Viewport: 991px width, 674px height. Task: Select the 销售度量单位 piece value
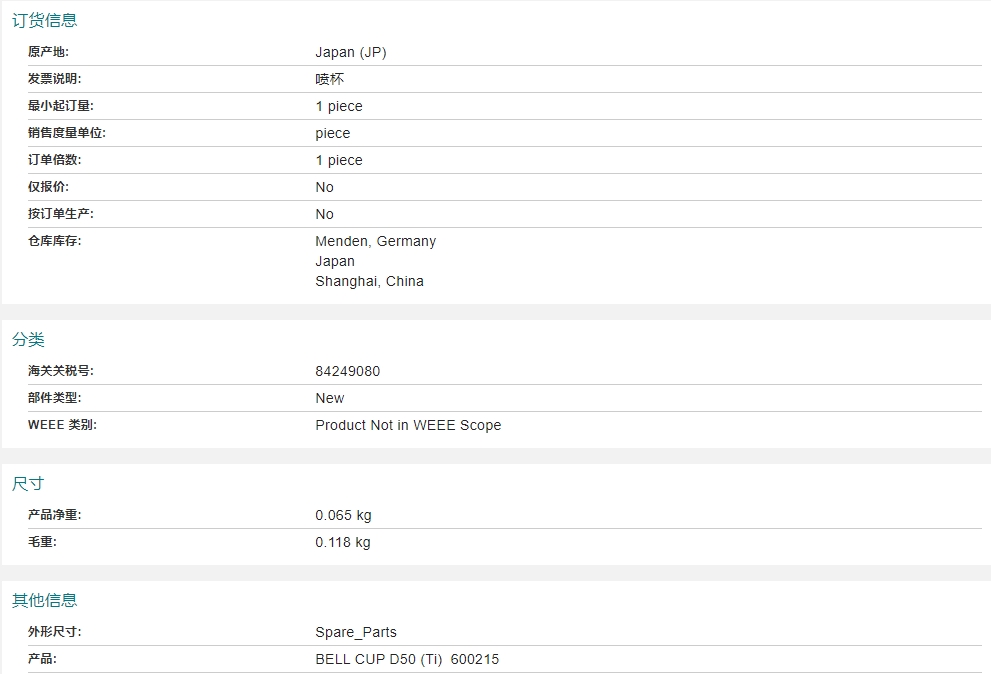point(332,133)
